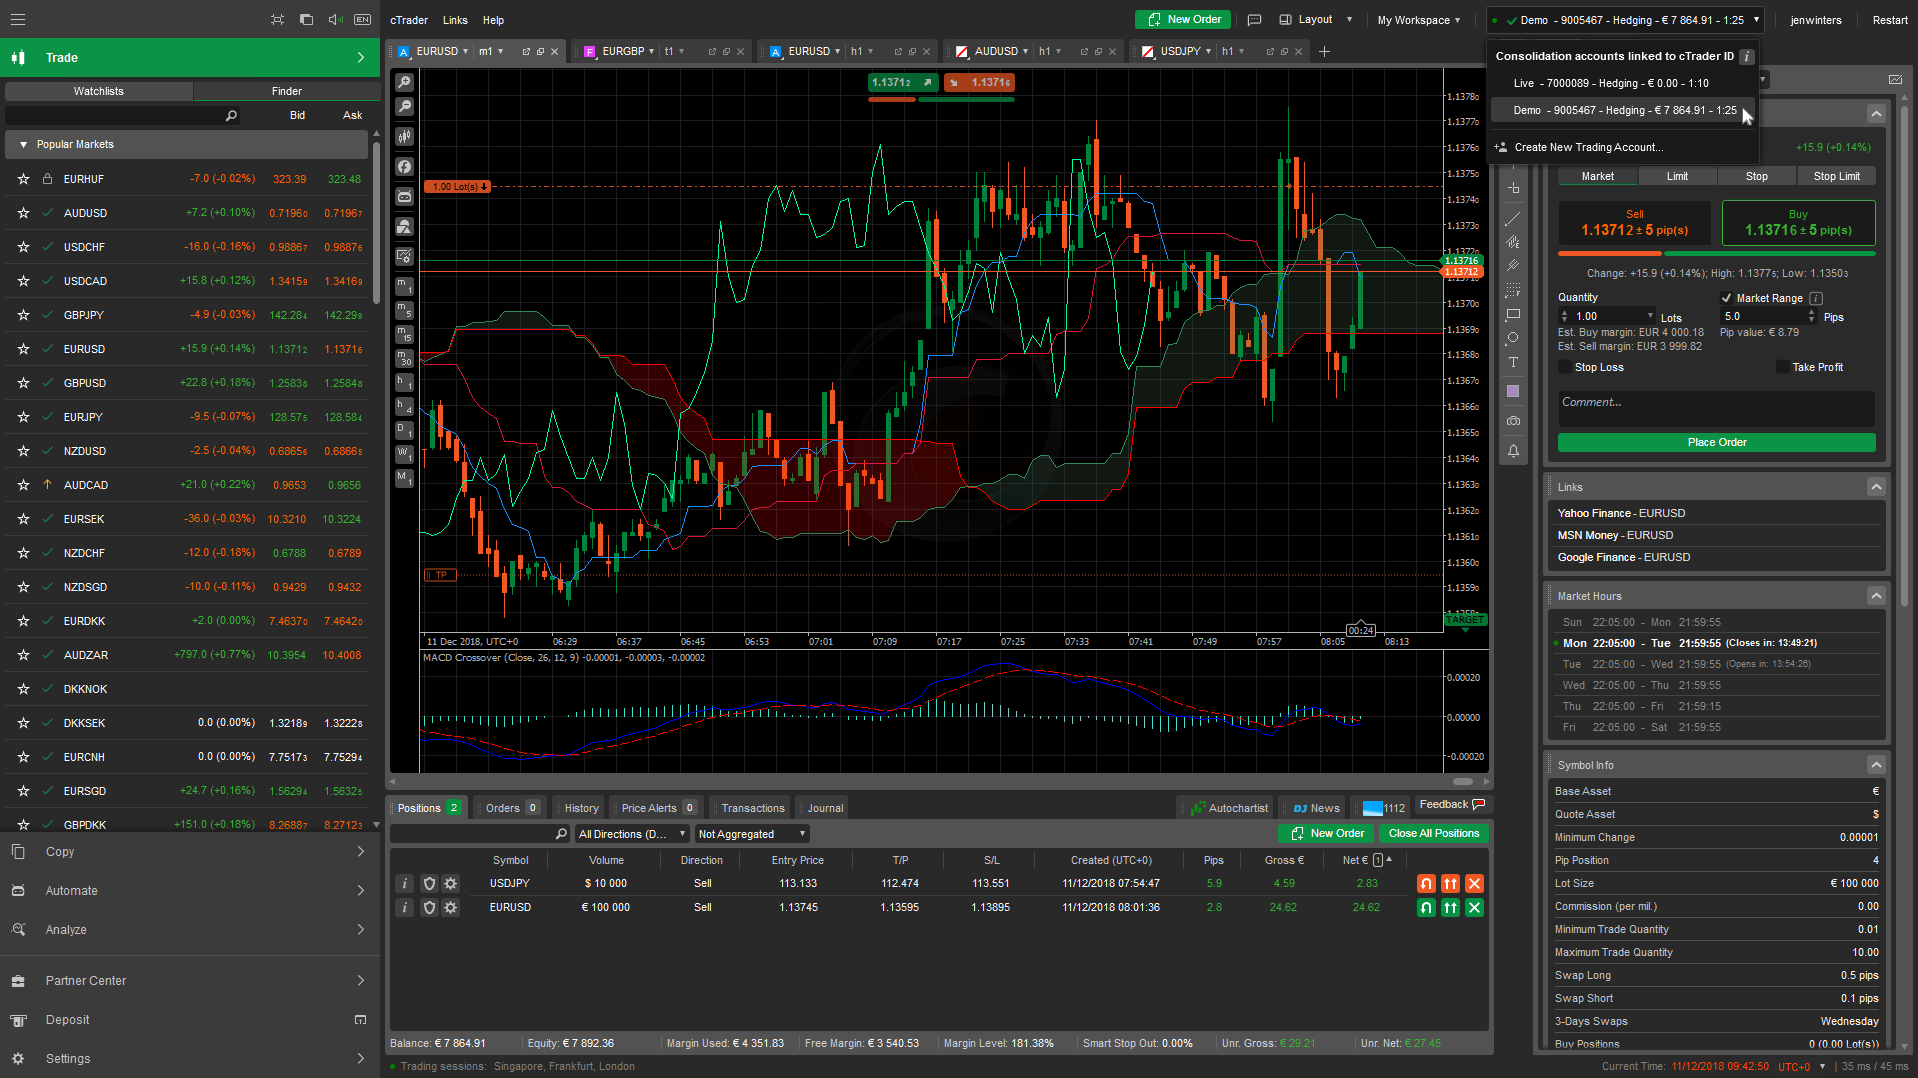Switch to the Finder tab

click(286, 91)
